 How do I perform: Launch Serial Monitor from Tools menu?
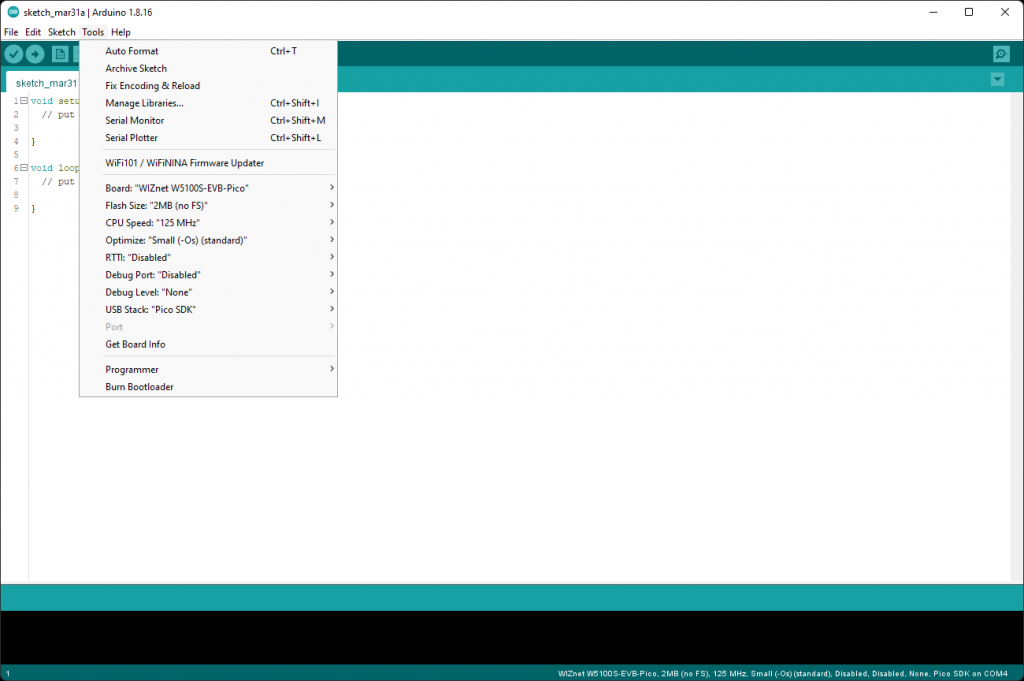208,120
